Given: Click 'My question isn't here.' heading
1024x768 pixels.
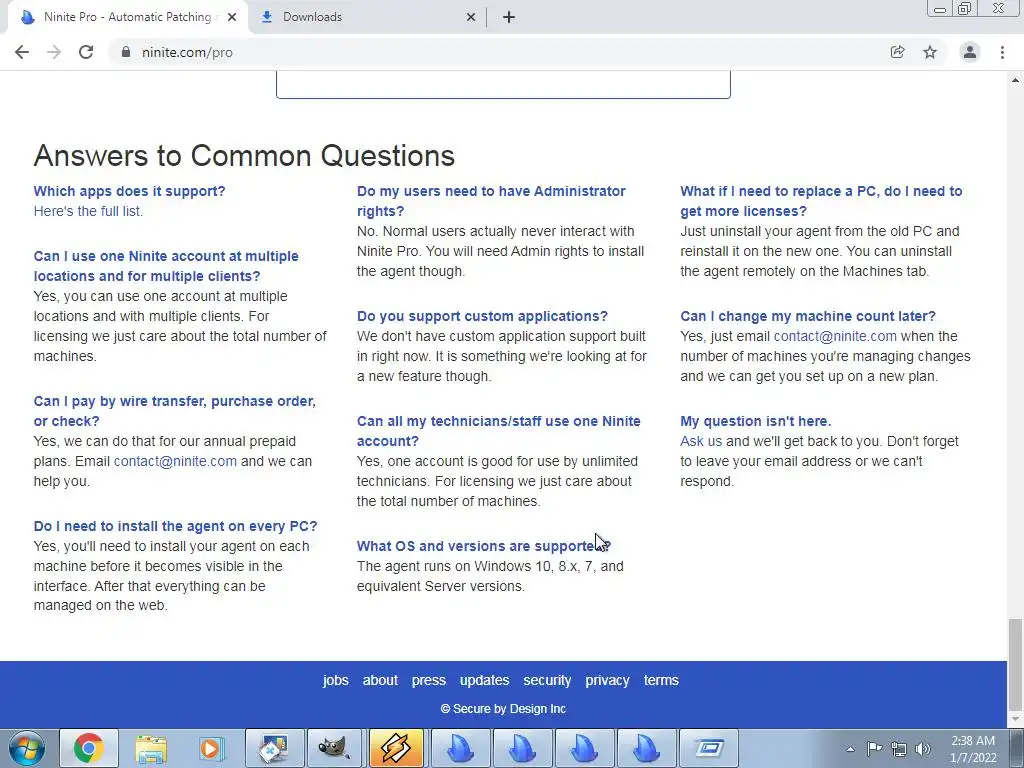Looking at the screenshot, I should click(x=756, y=421).
